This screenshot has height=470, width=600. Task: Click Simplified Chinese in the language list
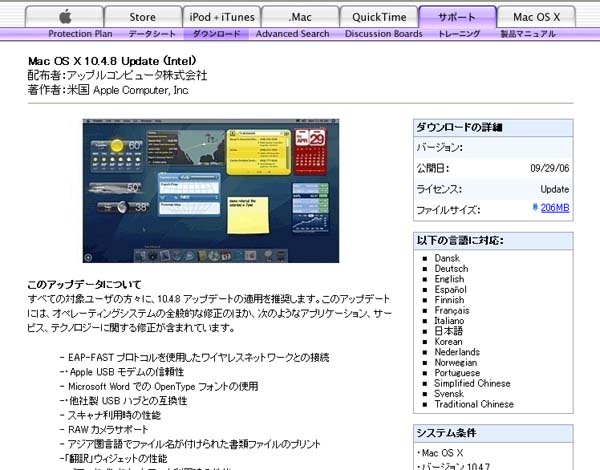click(x=472, y=383)
